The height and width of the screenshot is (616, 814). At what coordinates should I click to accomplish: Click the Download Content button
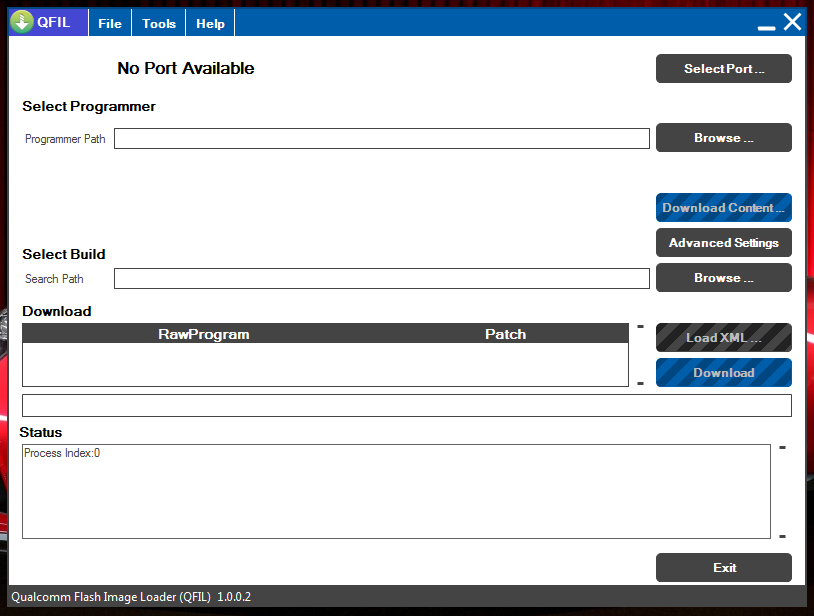(724, 208)
